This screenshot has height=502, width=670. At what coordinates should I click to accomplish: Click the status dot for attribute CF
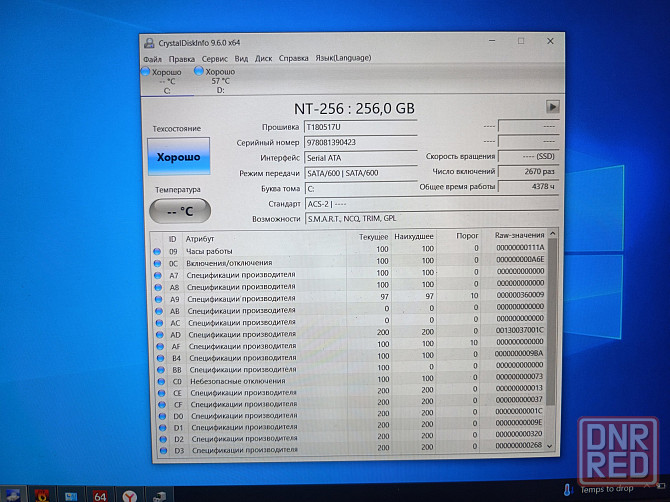[162, 405]
